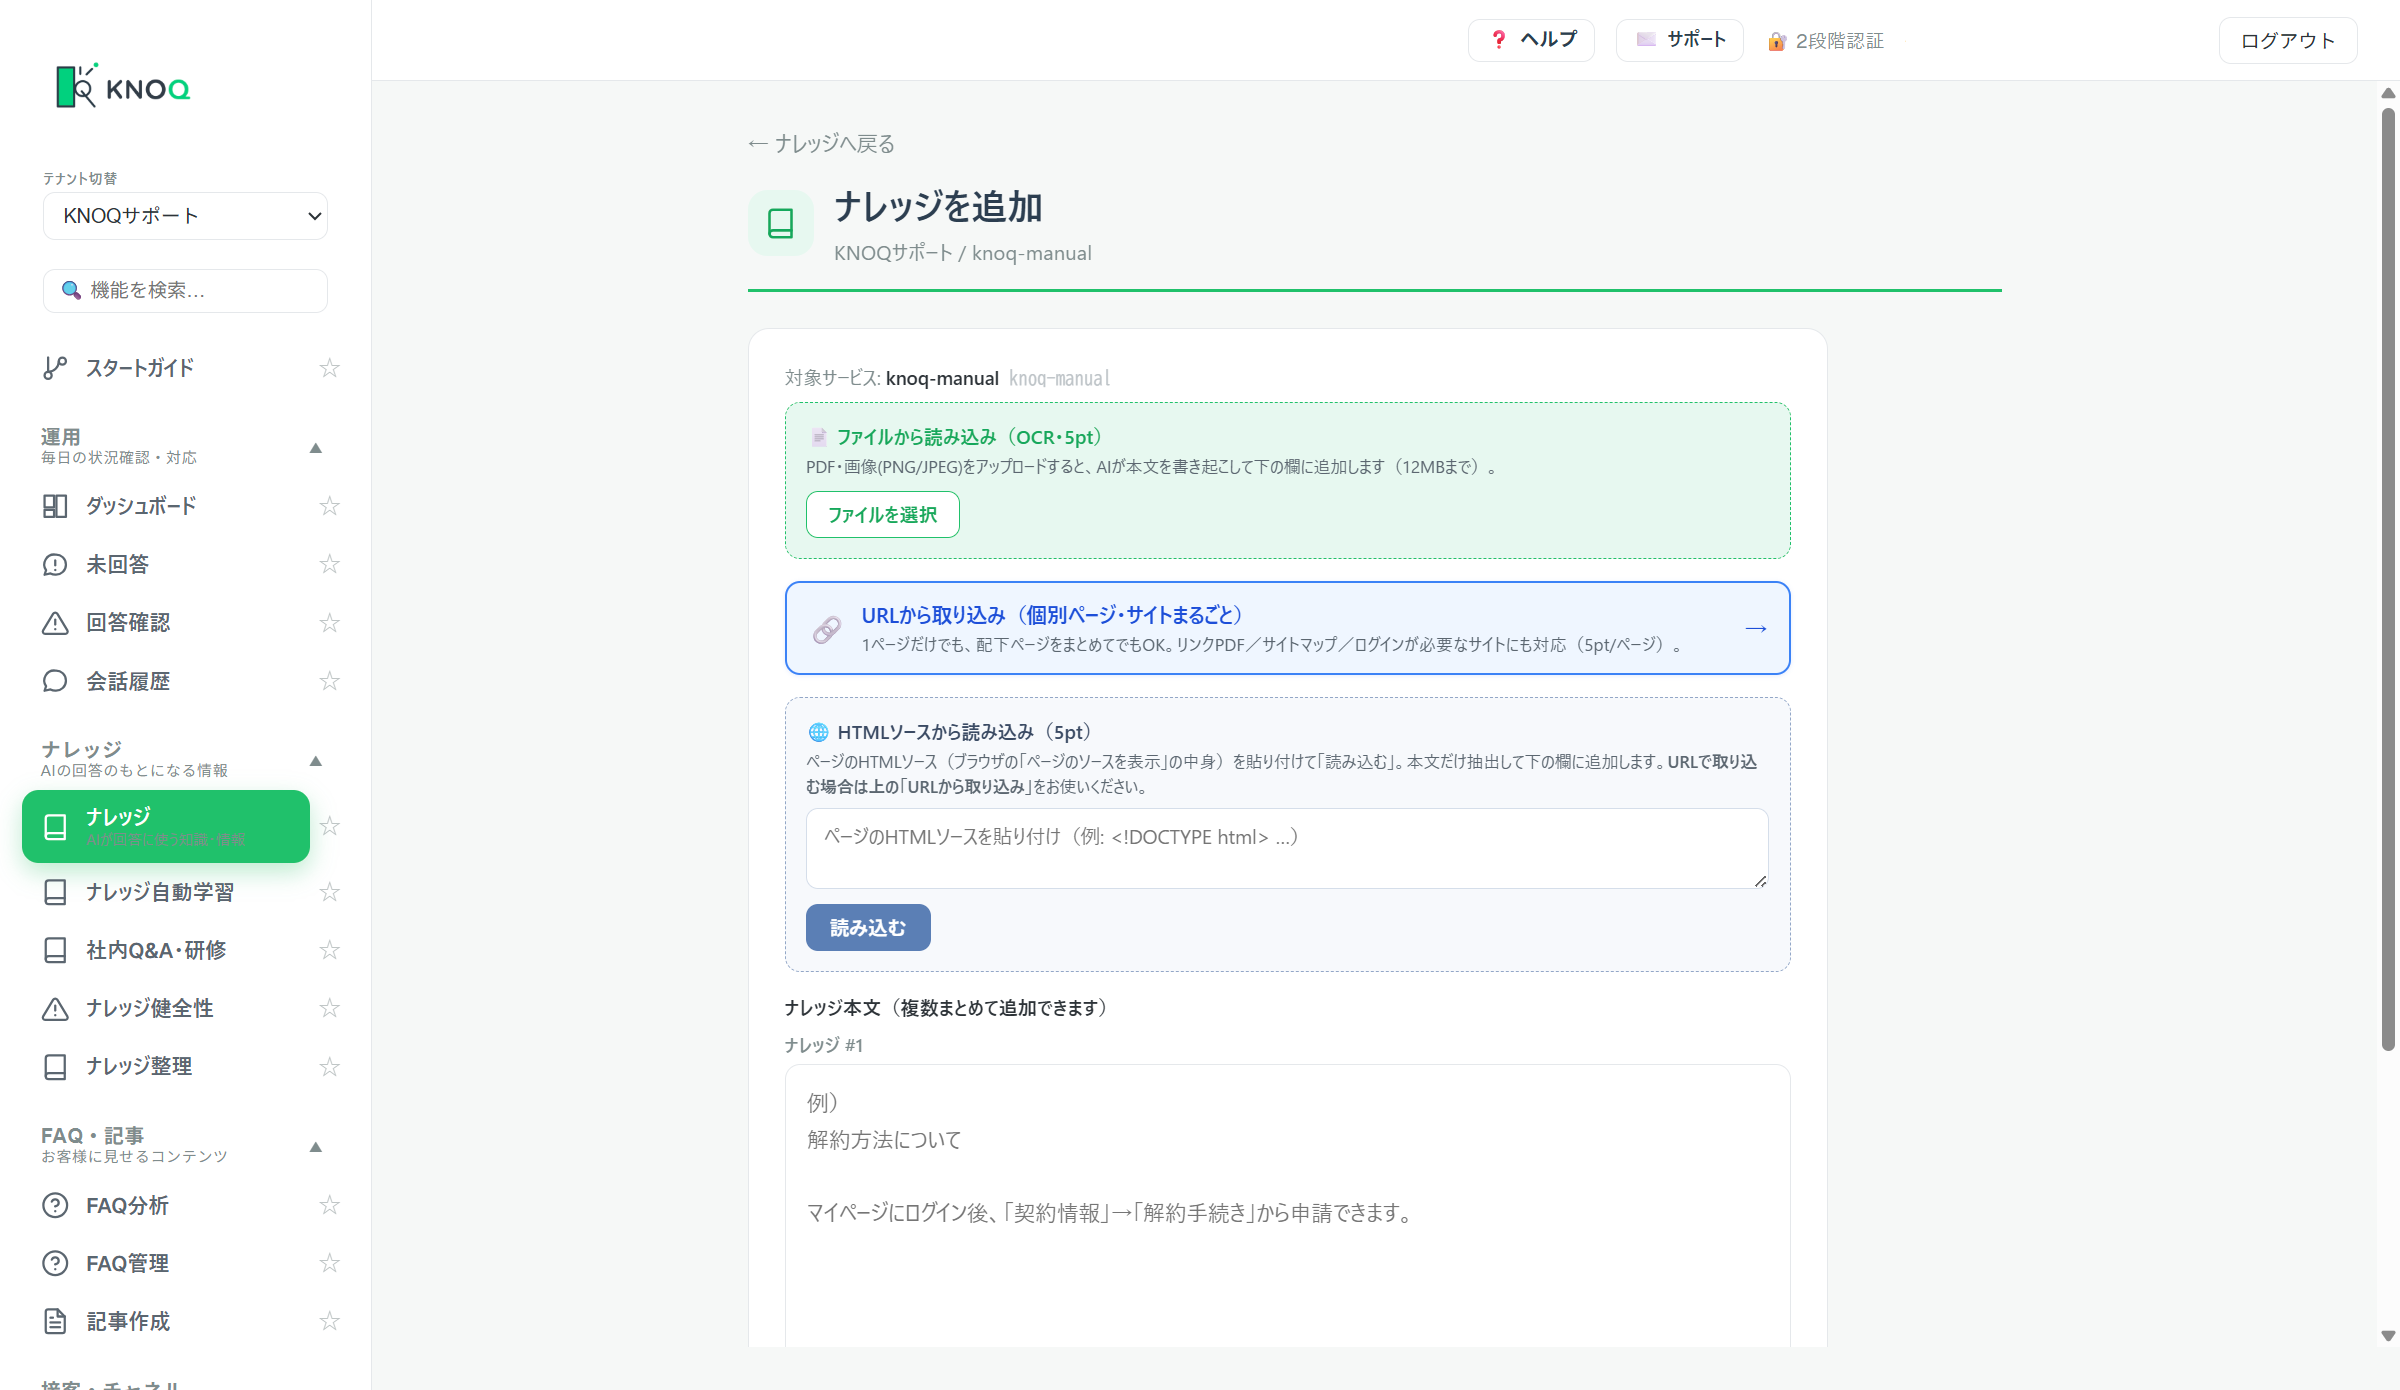Viewport: 2400px width, 1390px height.
Task: Click the サポート button
Action: (1680, 40)
